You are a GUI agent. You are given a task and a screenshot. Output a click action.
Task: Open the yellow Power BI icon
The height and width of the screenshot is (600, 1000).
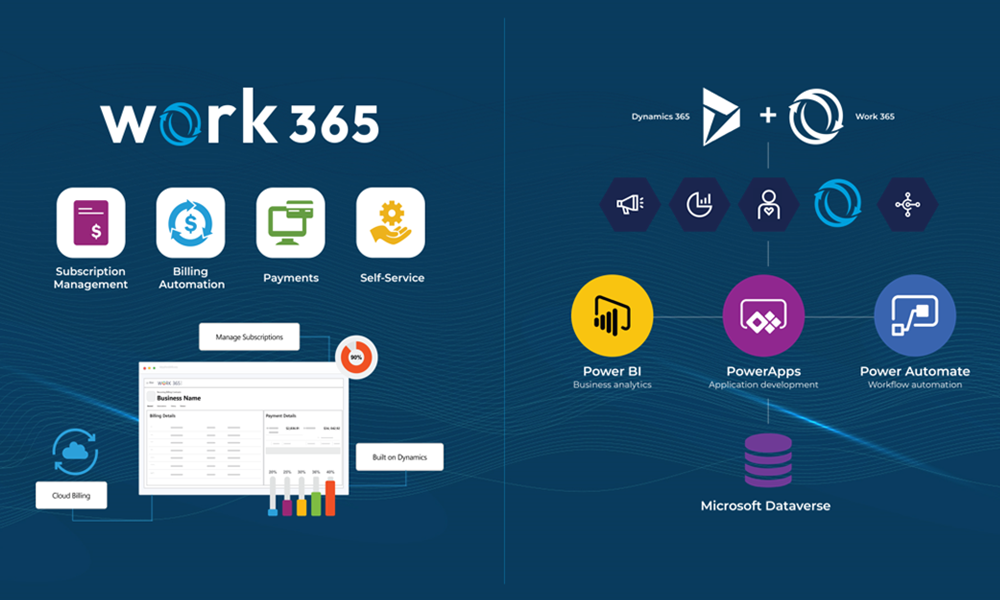pos(612,316)
